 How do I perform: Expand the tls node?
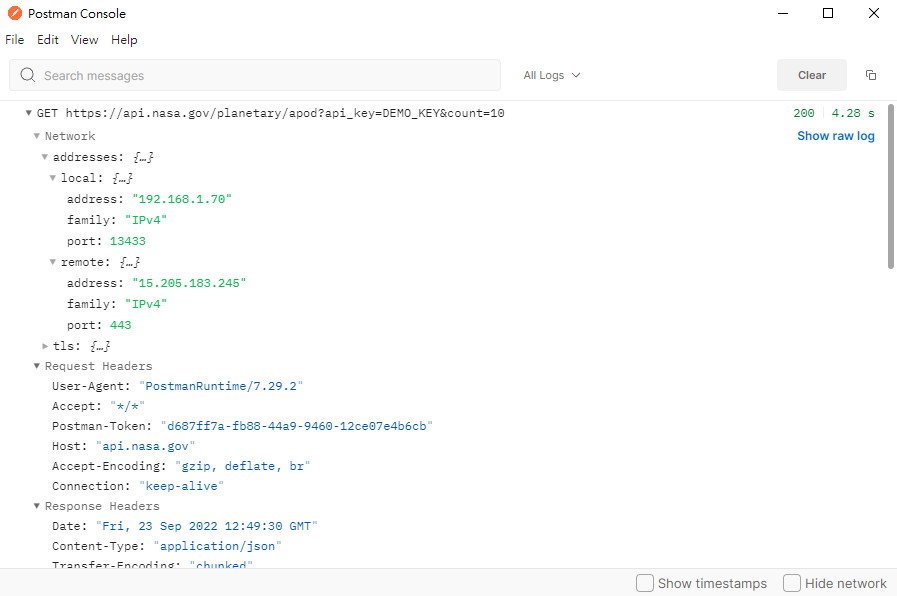pyautogui.click(x=45, y=346)
